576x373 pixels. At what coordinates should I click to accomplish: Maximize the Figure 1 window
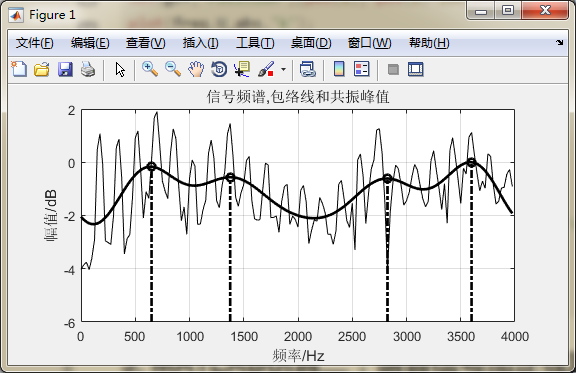point(508,11)
